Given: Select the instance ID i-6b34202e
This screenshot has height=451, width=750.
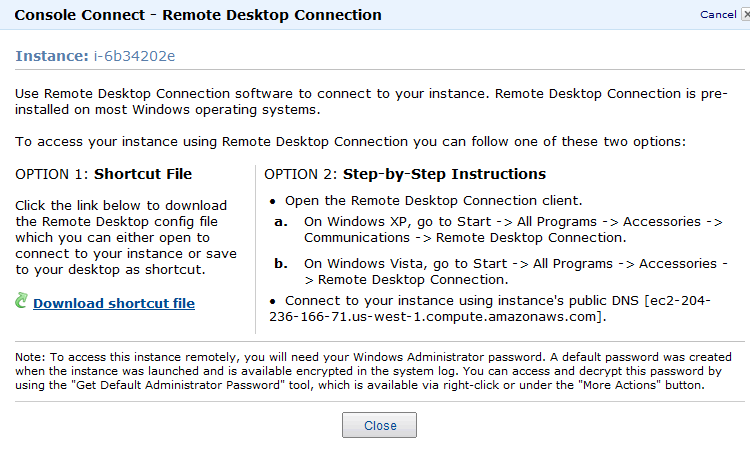Looking at the screenshot, I should tap(134, 56).
